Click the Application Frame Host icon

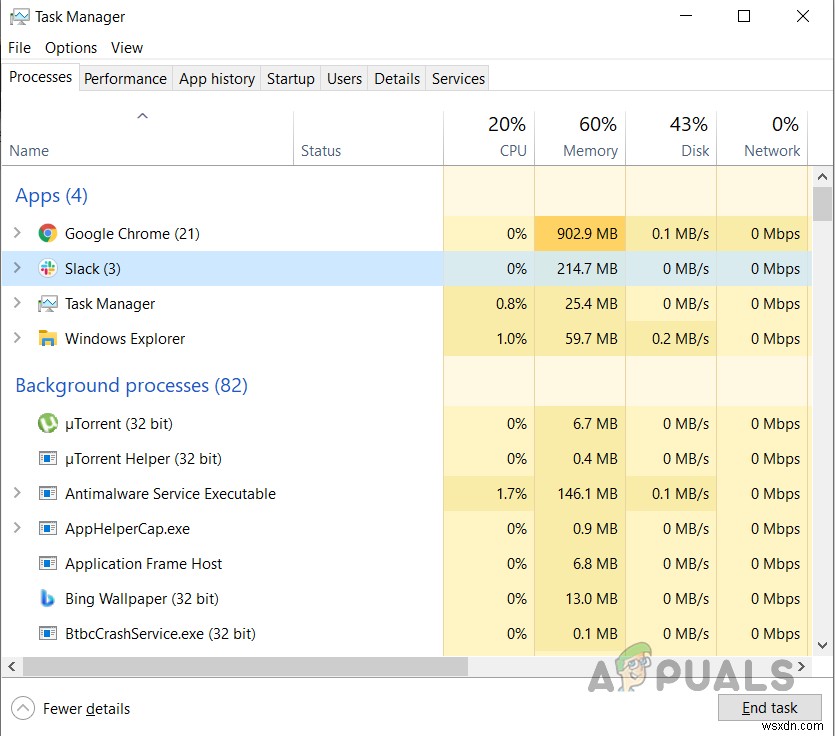coord(47,563)
